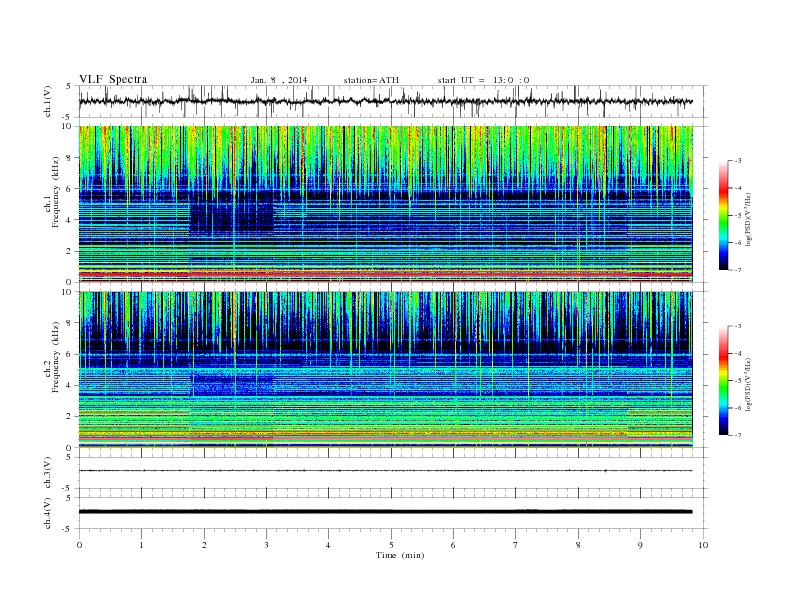Click the "start UT = 13: 0 : 0" text
792x612 pixels.
click(483, 80)
